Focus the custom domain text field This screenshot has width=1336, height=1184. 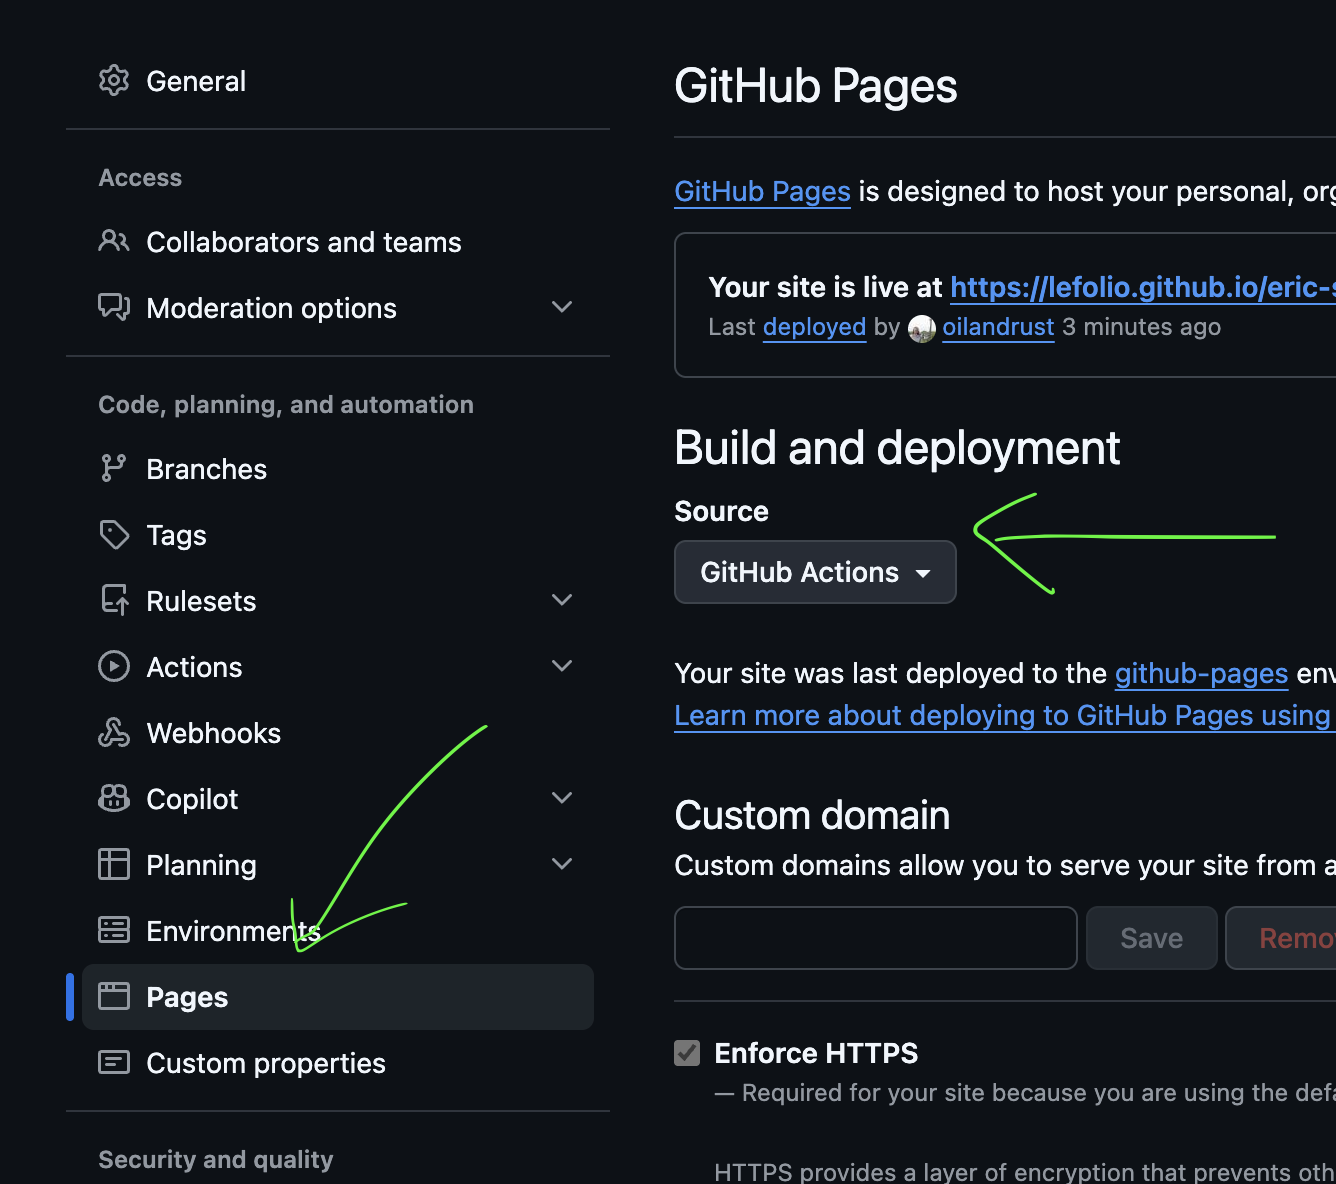coord(876,938)
